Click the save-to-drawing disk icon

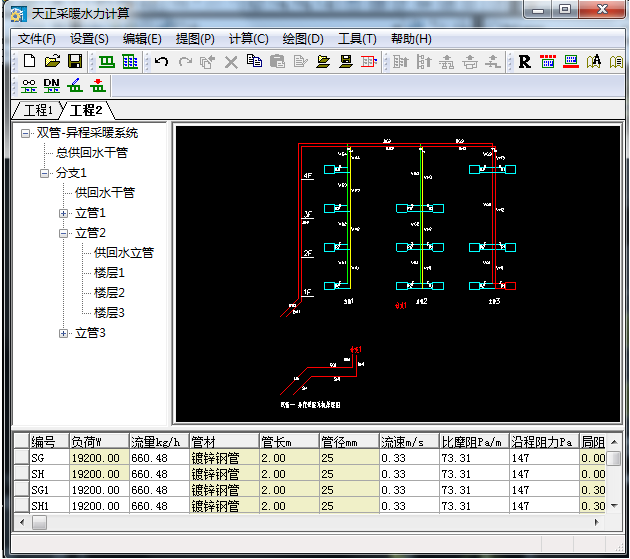pos(346,61)
